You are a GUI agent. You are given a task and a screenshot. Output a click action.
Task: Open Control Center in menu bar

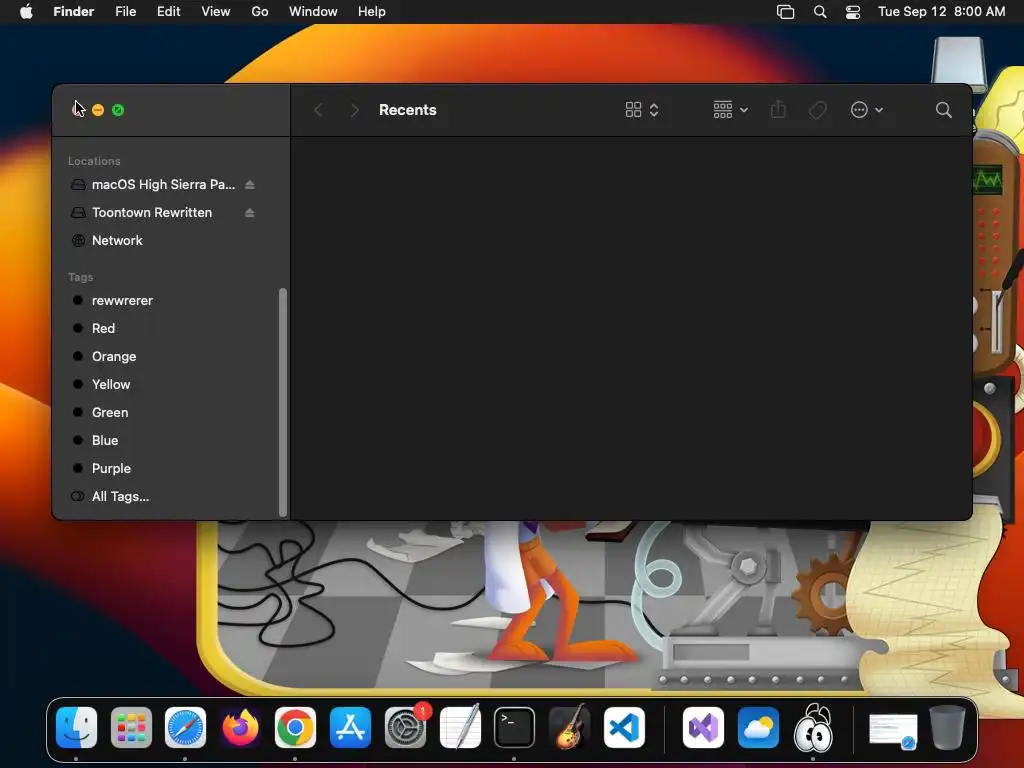click(x=853, y=12)
